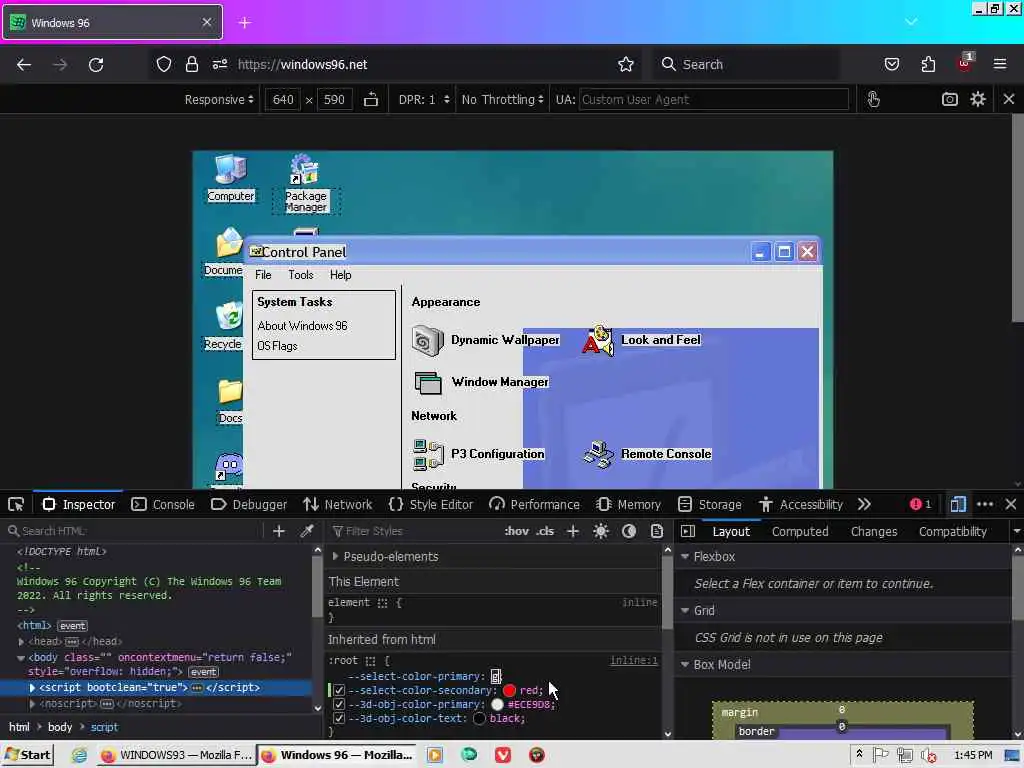This screenshot has width=1024, height=768.
Task: Click the black color swatch
Action: coord(479,718)
